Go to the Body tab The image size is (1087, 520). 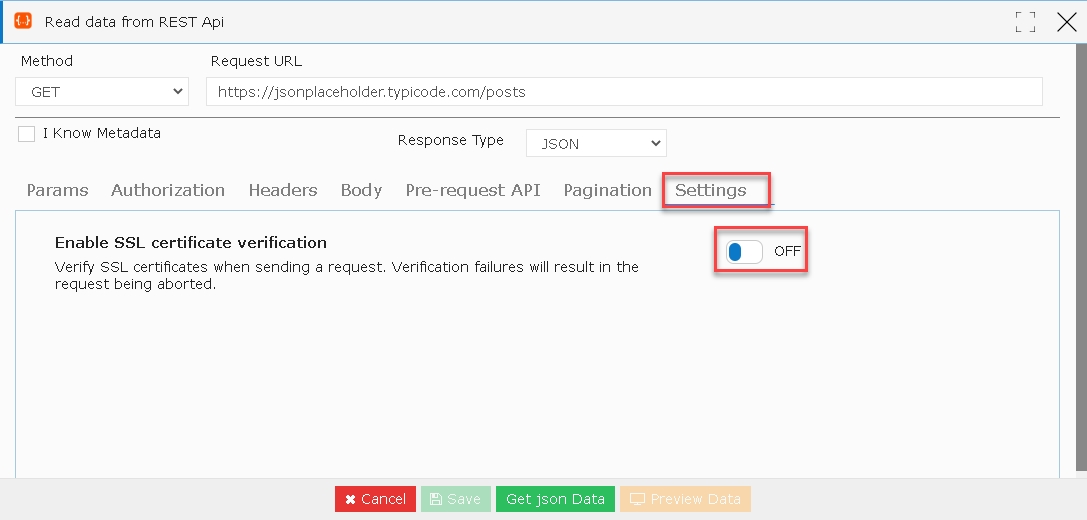361,190
